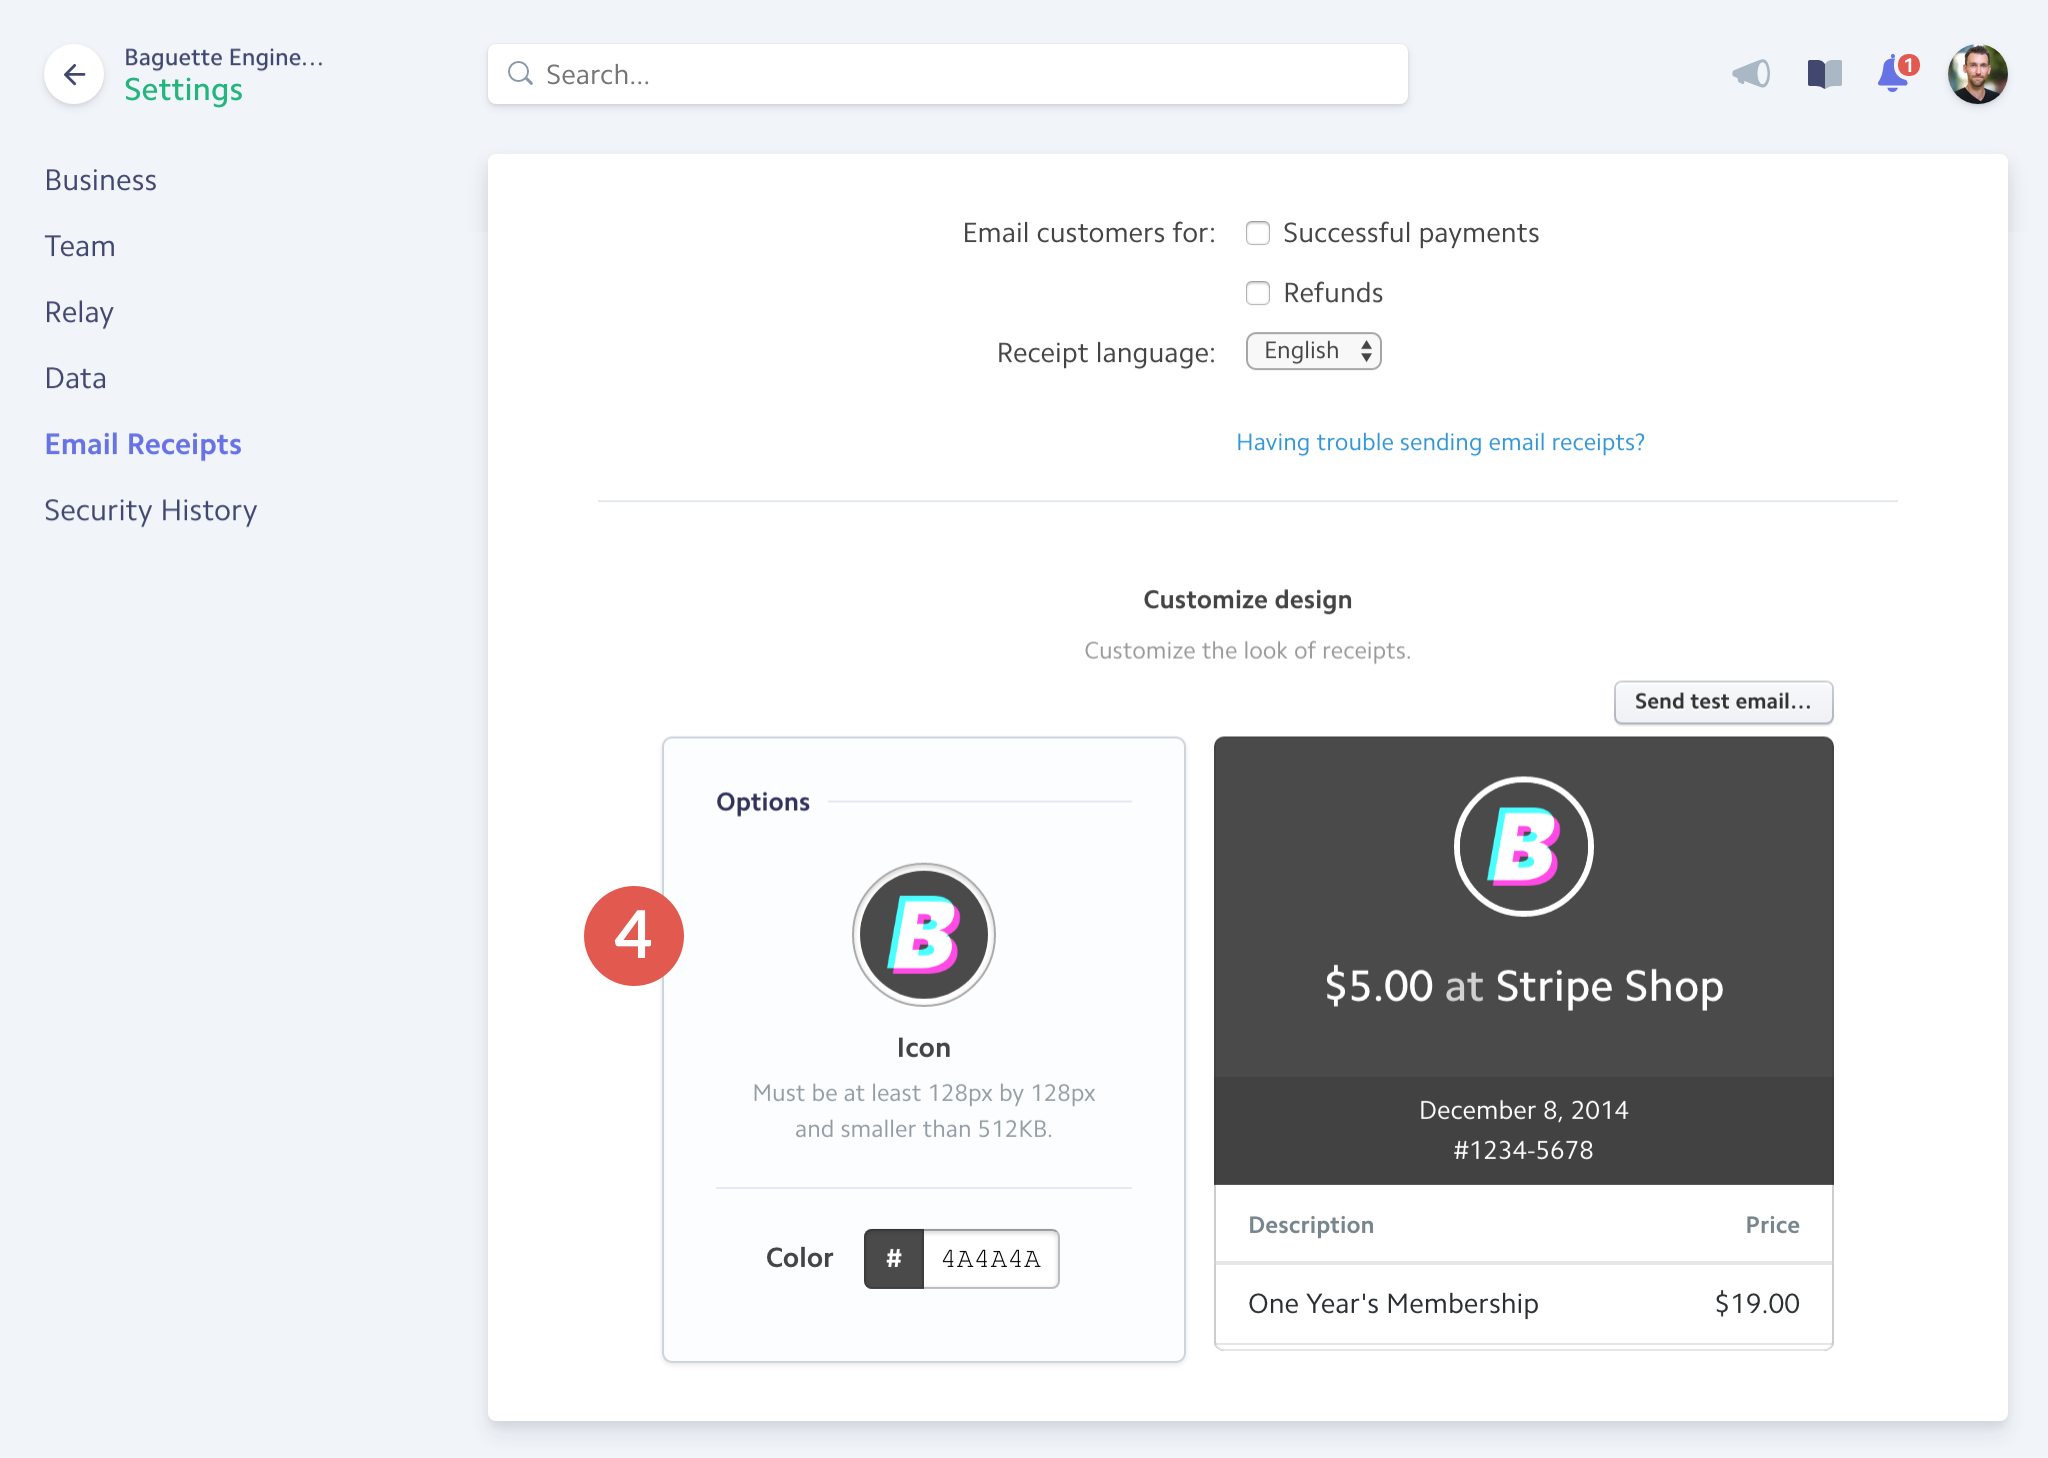Click Send test email button
Image resolution: width=2048 pixels, height=1458 pixels.
pyautogui.click(x=1722, y=702)
